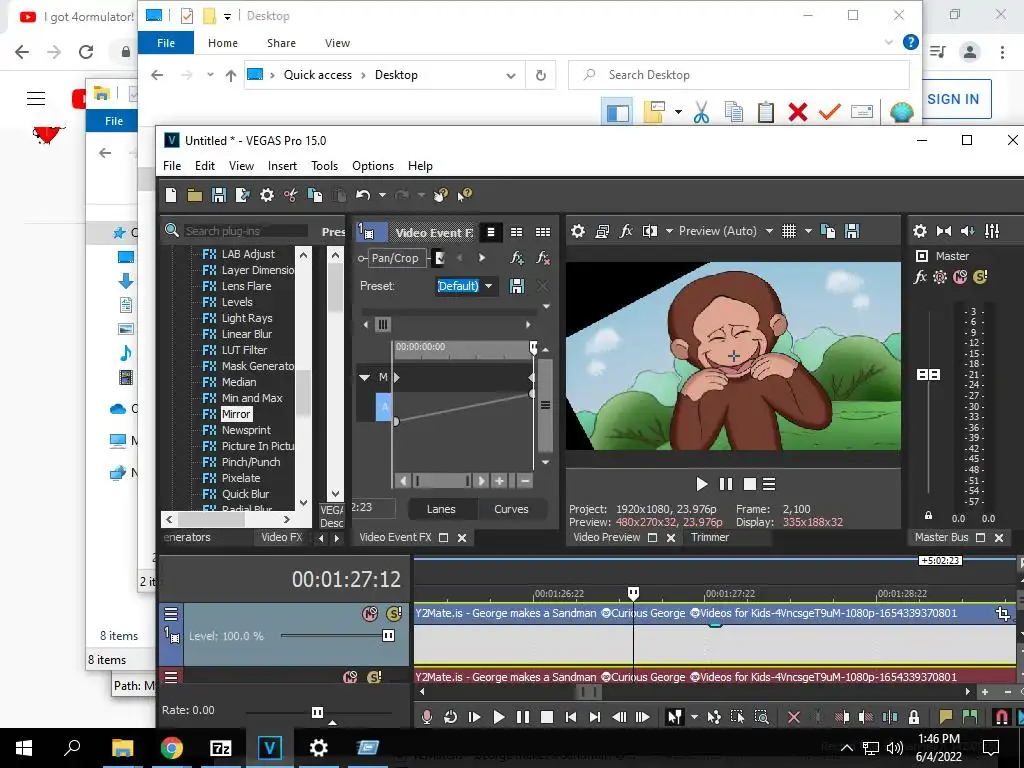The width and height of the screenshot is (1024, 768).
Task: Open the Share tab in Desktop Explorer
Action: click(x=281, y=43)
